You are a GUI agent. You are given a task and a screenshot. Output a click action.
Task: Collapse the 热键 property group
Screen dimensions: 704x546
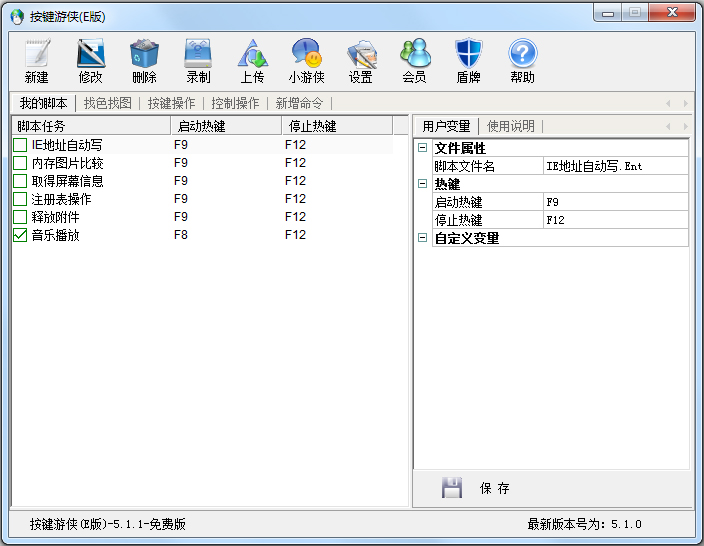tap(422, 184)
